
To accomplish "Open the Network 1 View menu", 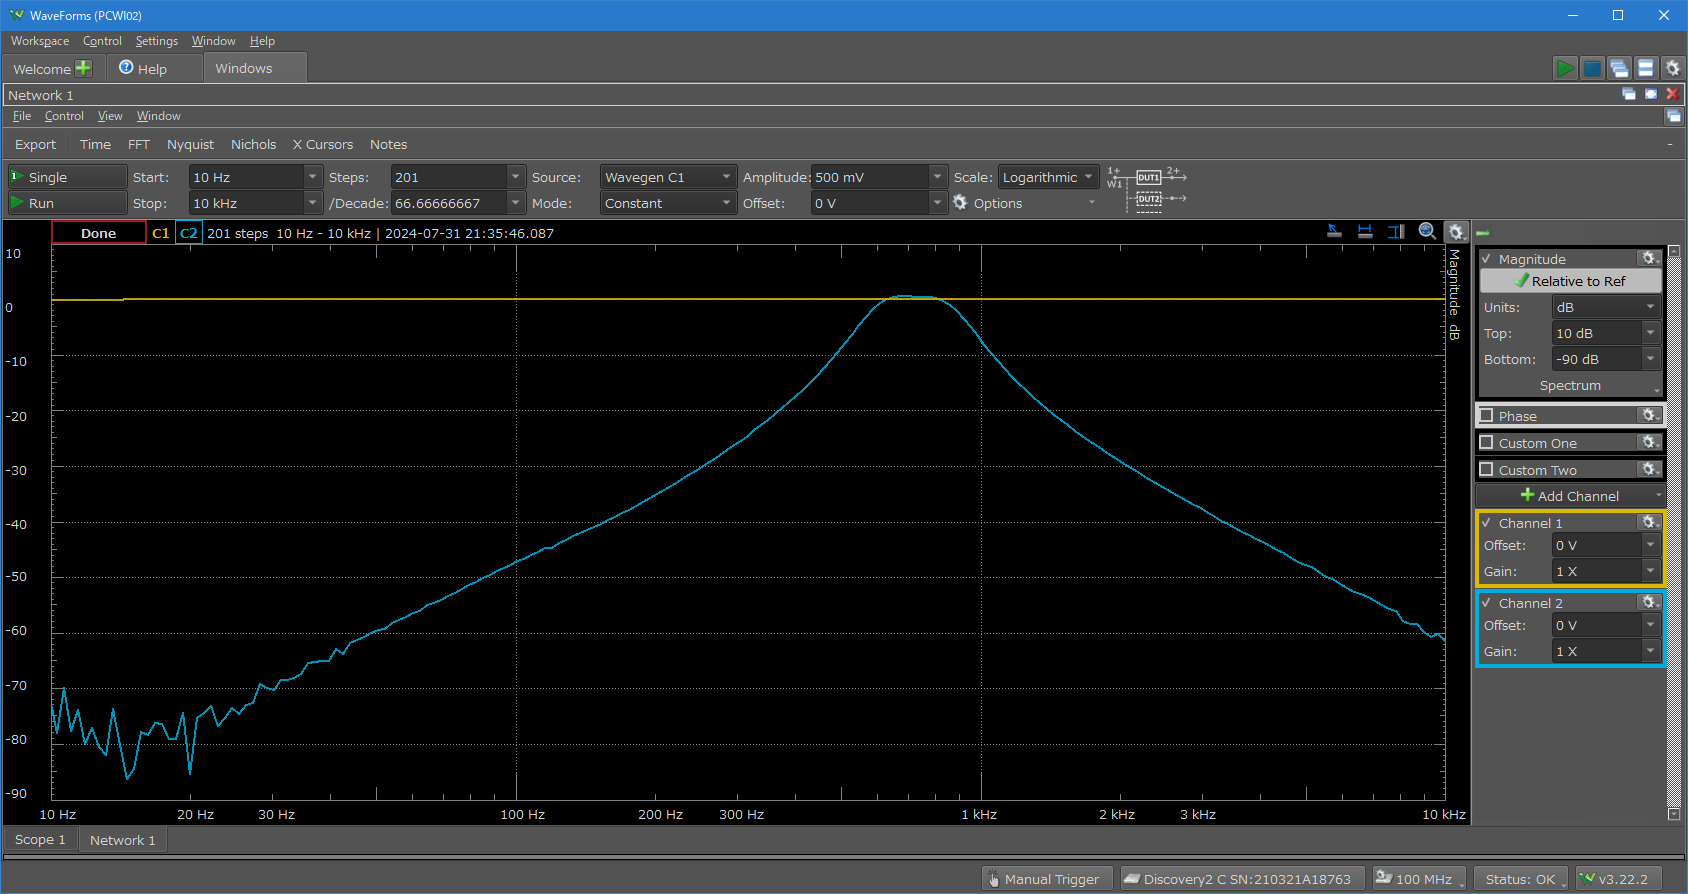I will pyautogui.click(x=110, y=116).
